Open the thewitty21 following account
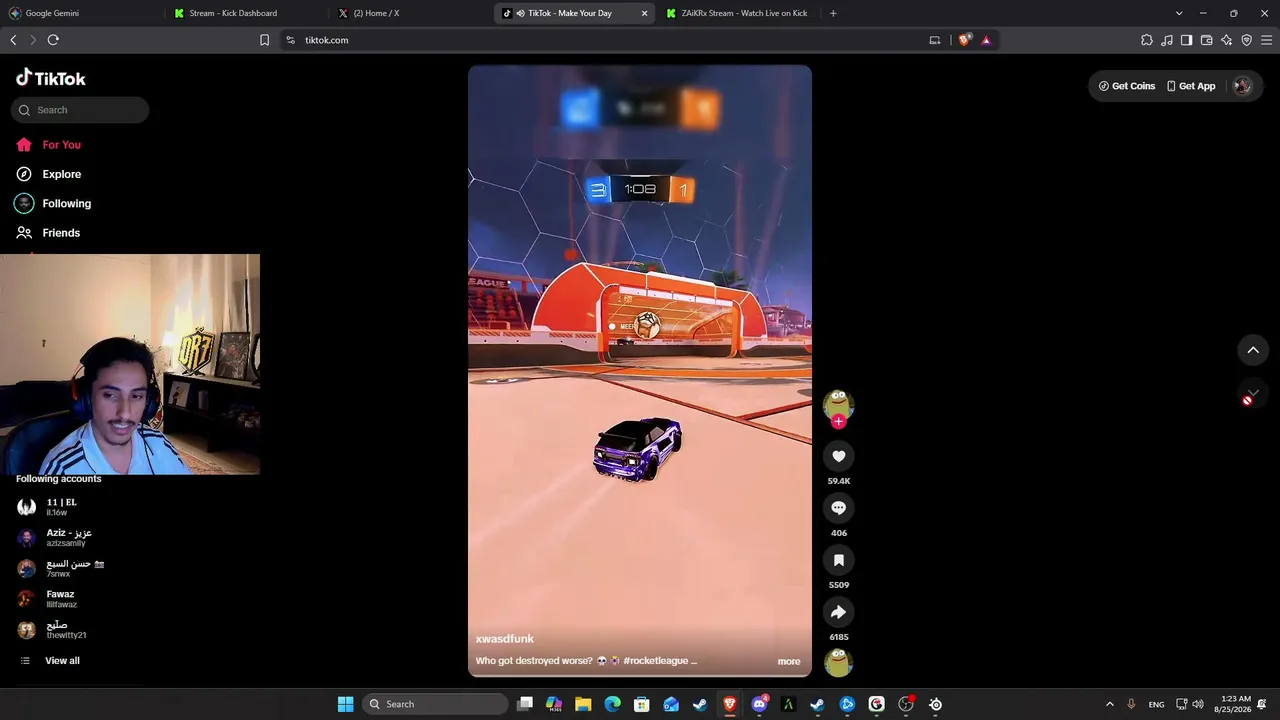1280x720 pixels. point(52,630)
